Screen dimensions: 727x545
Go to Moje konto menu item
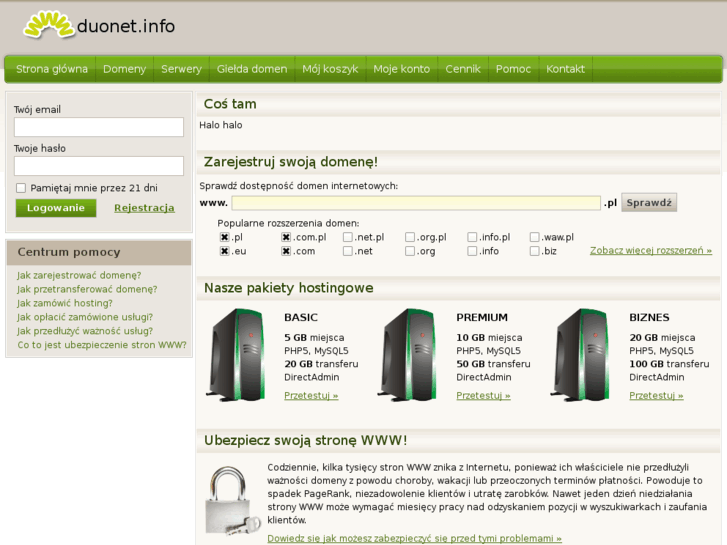pos(402,69)
